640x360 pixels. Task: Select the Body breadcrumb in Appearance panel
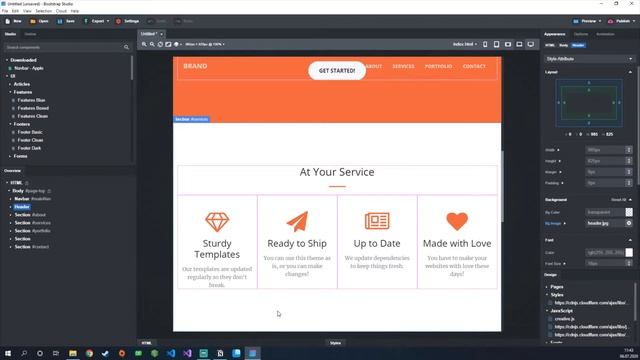point(563,45)
